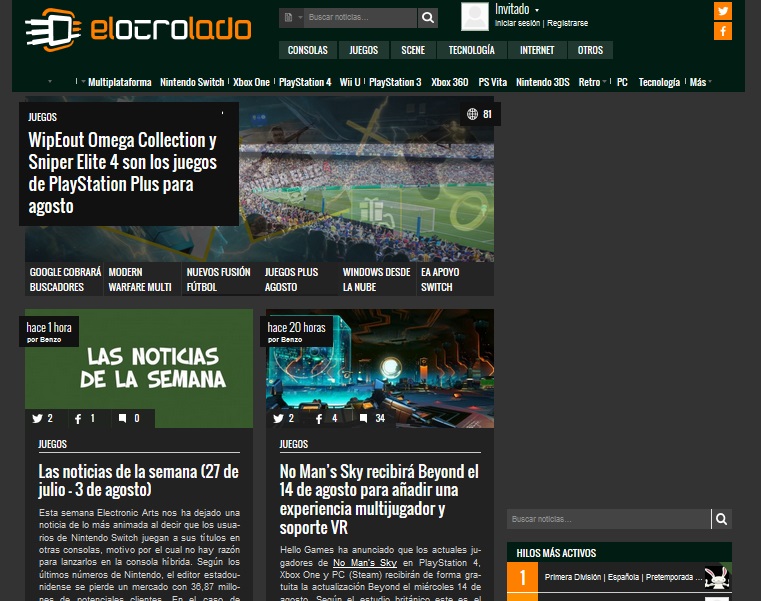Screen dimensions: 761x601
Task: Click JUEGOS category above No Man's Sky title
Action: [294, 444]
